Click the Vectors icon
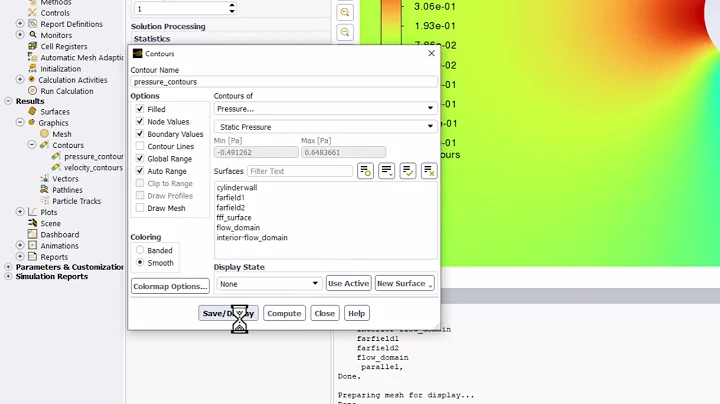 [x=44, y=178]
